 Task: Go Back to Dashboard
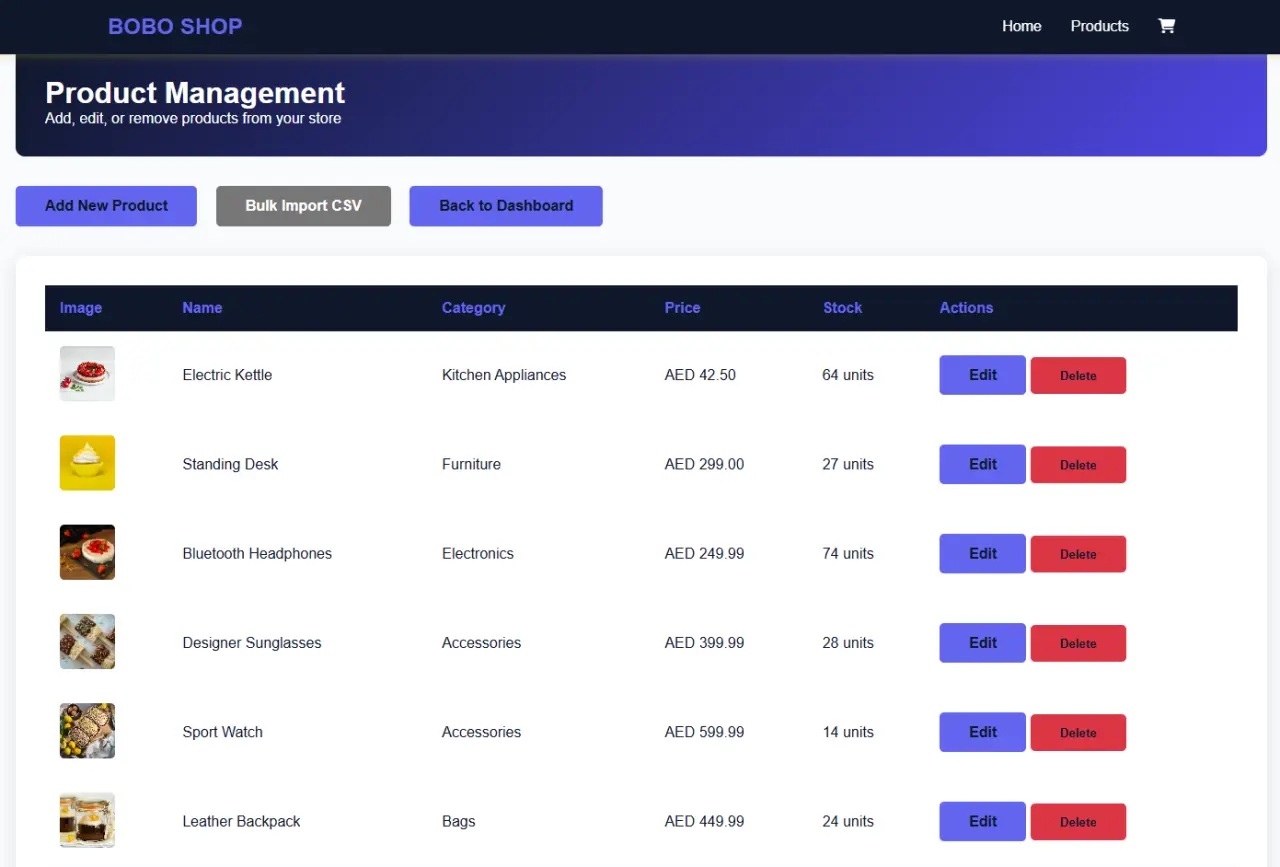[x=506, y=206]
